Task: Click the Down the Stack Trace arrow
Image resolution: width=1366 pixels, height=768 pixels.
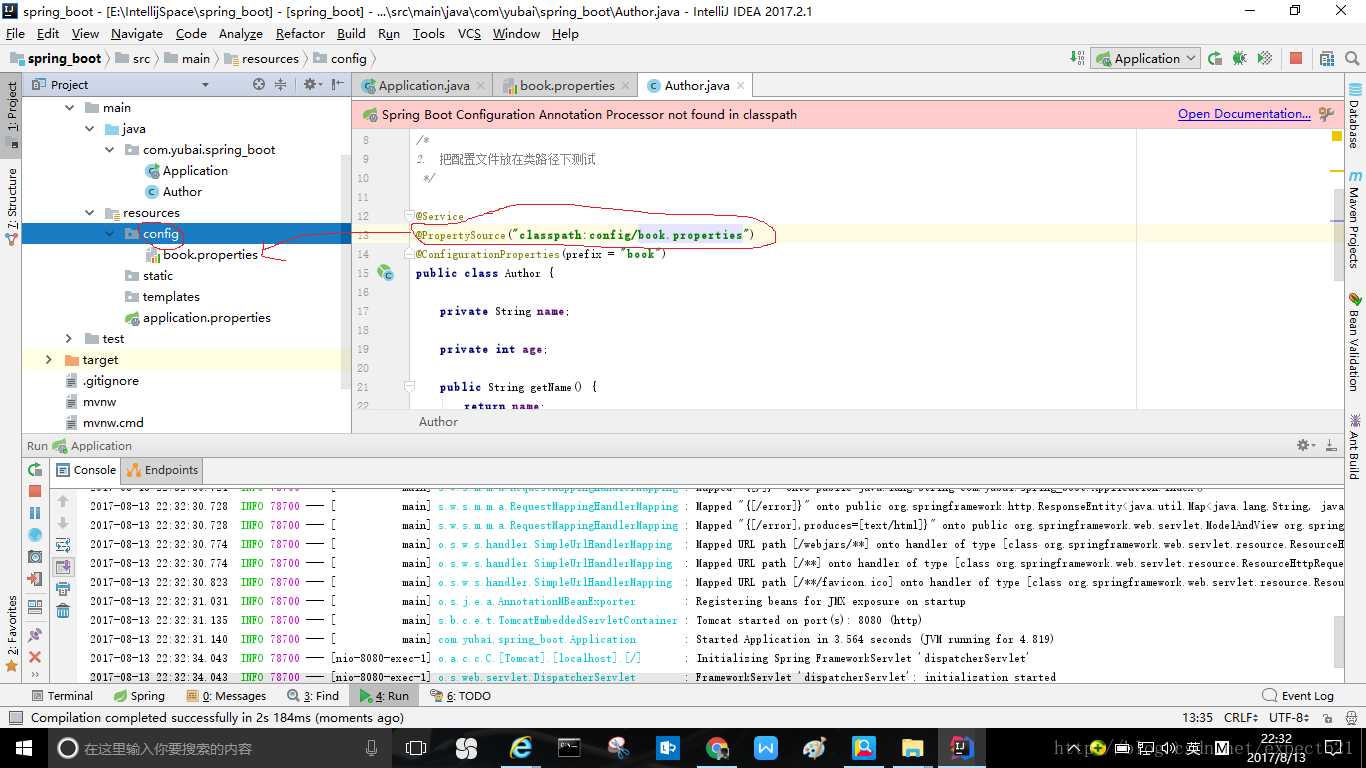Action: tap(63, 523)
